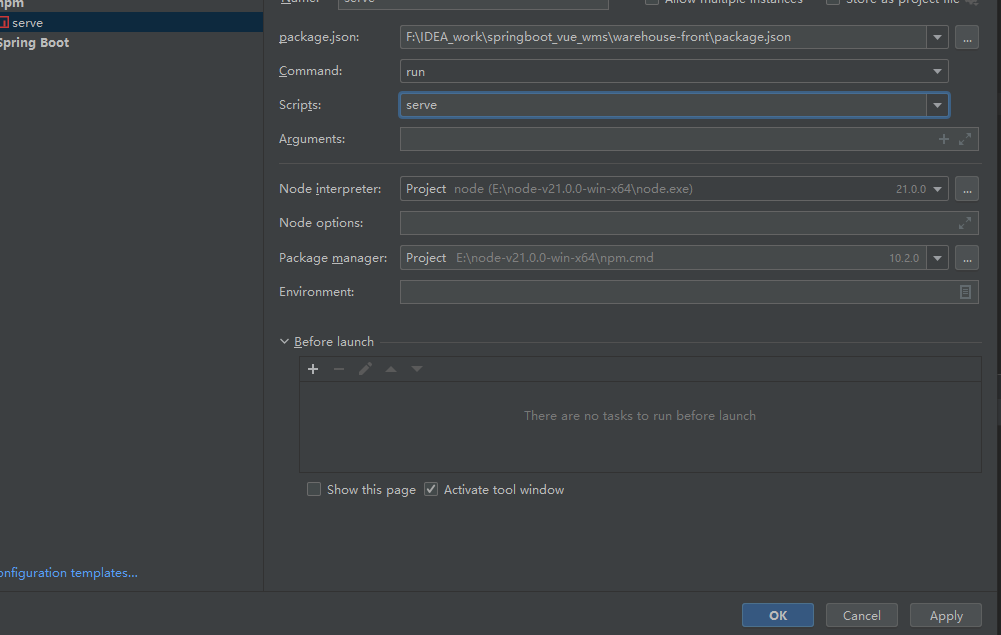Screen dimensions: 1001x635
Task: Browse for Node interpreter with ellipsis button
Action: pos(967,189)
